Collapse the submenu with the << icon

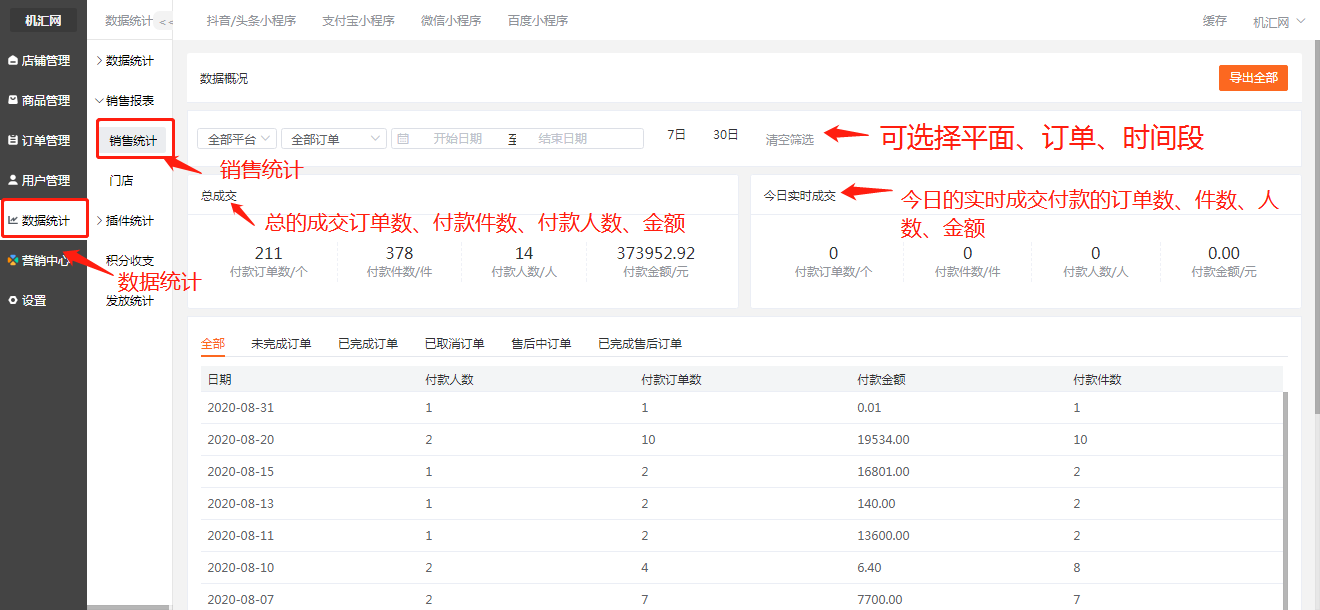[165, 21]
